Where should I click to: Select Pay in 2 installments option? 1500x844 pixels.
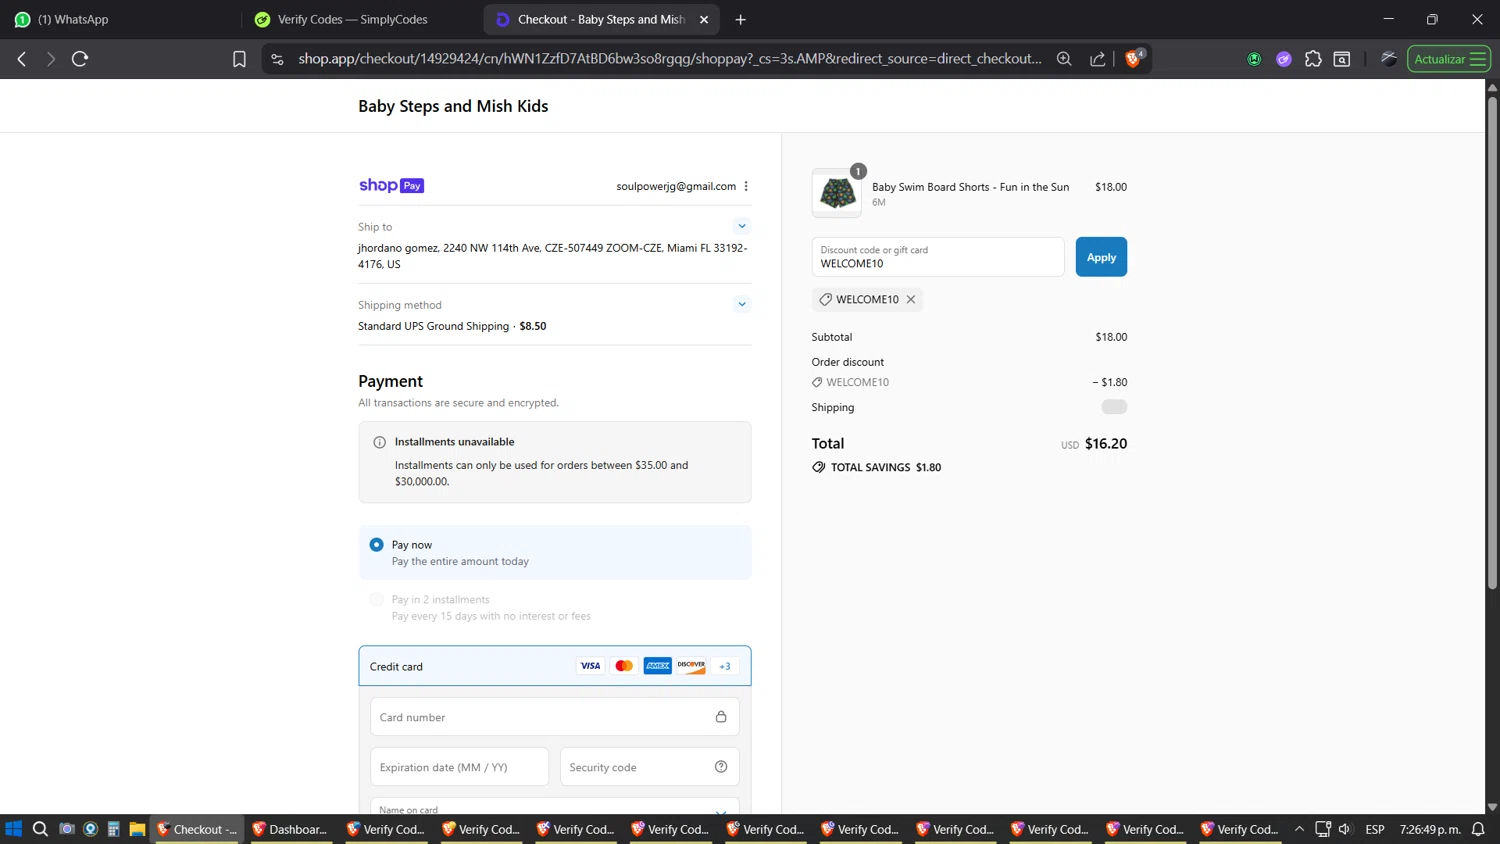coord(376,600)
